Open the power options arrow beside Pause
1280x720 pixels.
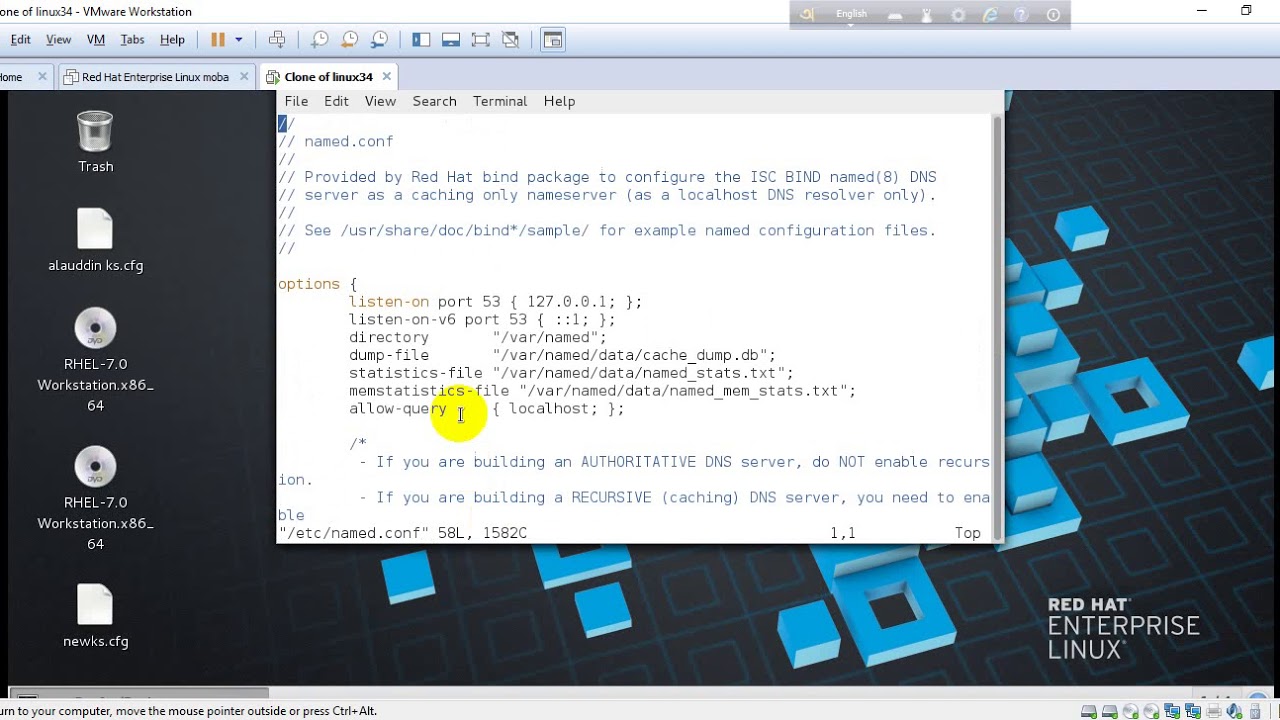(239, 40)
